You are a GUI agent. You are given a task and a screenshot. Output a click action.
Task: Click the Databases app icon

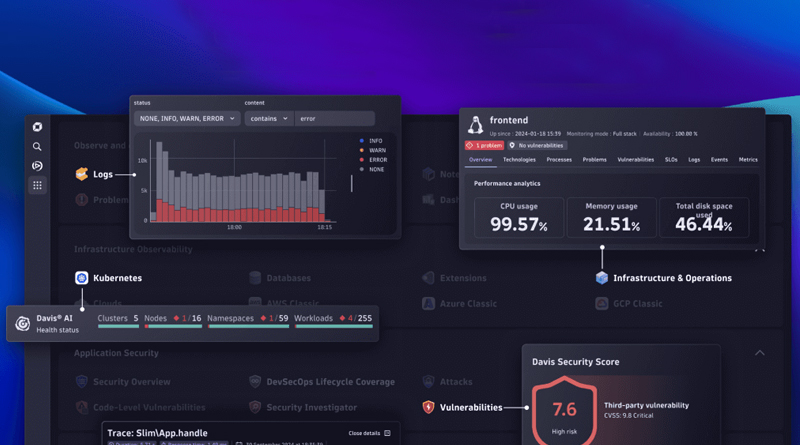pos(255,278)
